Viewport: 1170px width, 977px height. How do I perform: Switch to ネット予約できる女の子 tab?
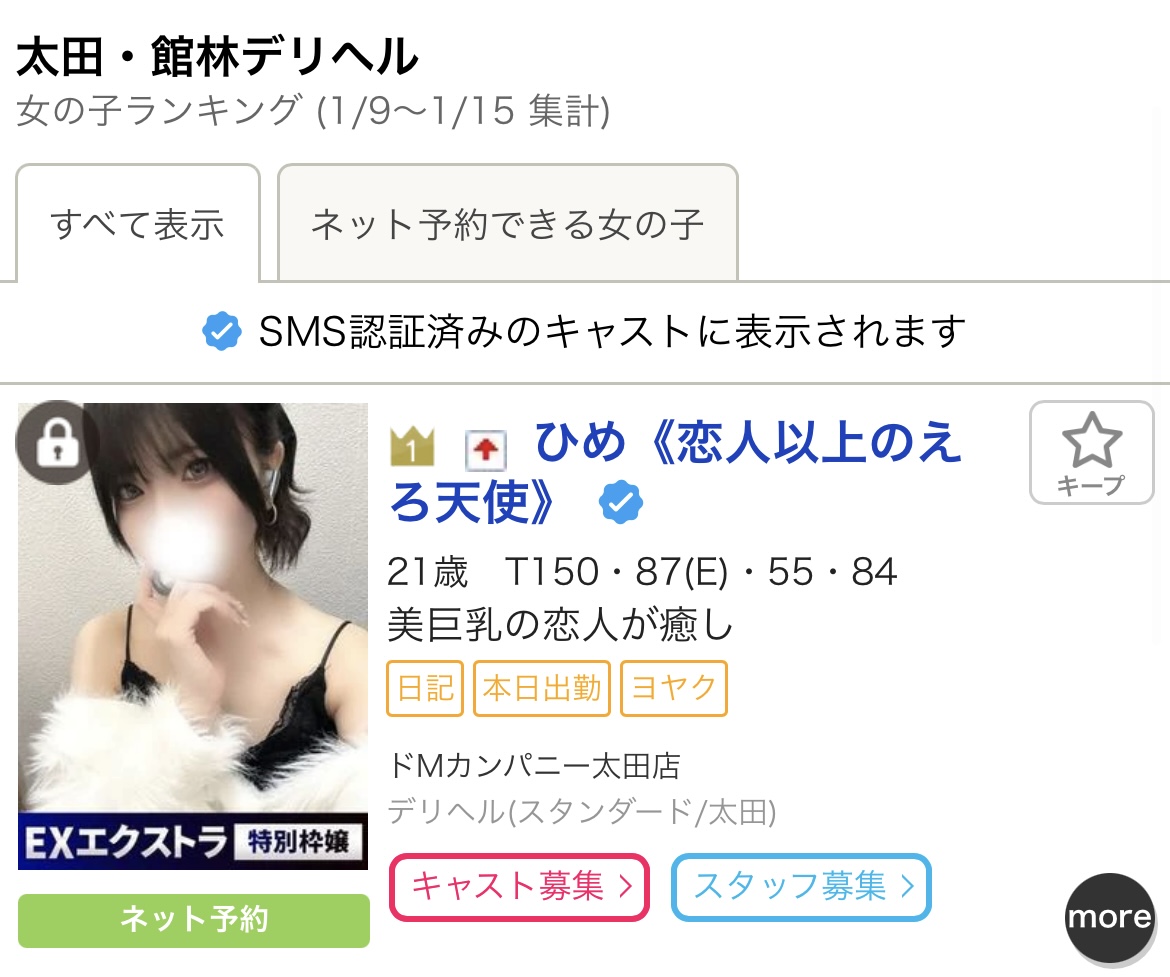point(507,224)
